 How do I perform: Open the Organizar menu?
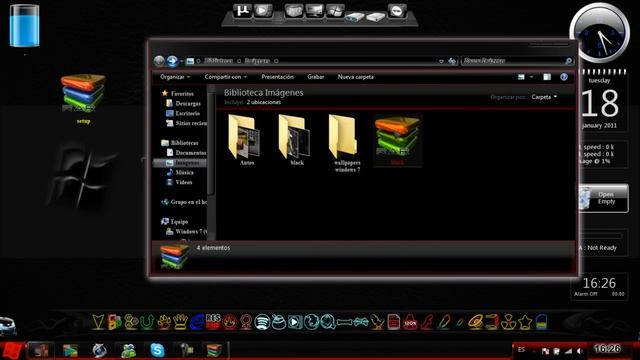tap(175, 77)
